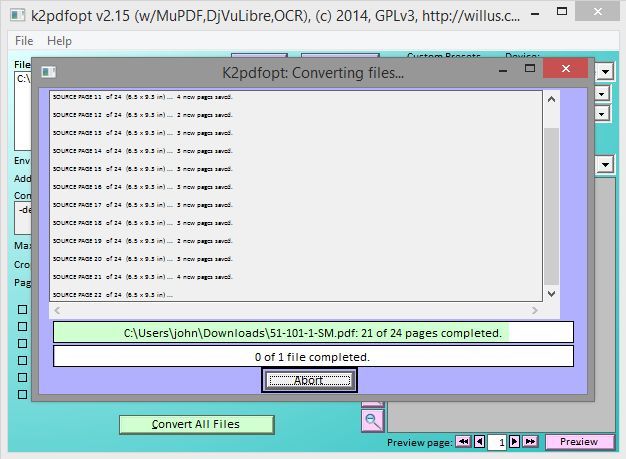Viewport: 626px width, 459px height.
Task: Click Convert All Files button
Action: (196, 424)
